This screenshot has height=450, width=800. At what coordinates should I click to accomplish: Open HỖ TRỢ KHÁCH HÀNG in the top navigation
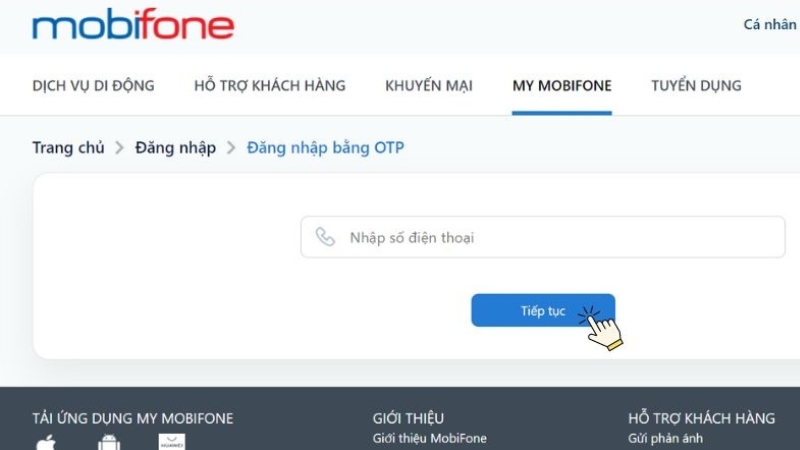pos(270,85)
